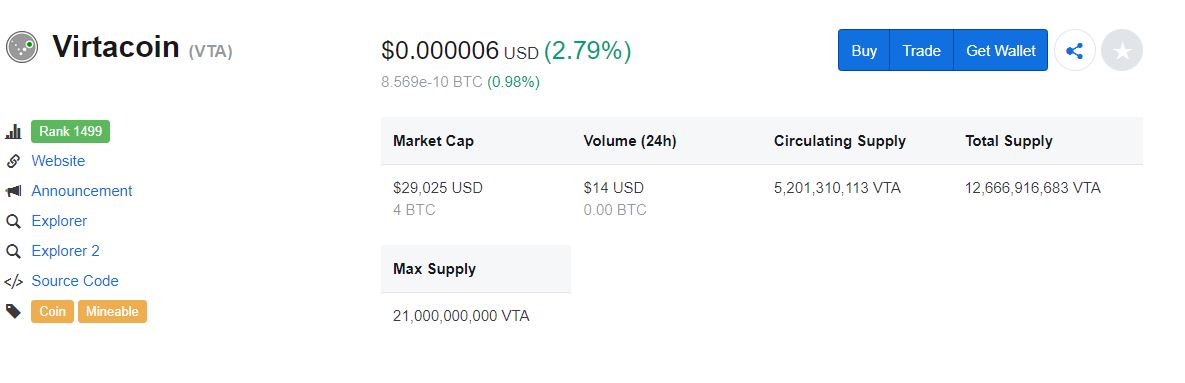This screenshot has height=383, width=1185.
Task: Click the megaphone Announcement icon
Action: tap(13, 191)
